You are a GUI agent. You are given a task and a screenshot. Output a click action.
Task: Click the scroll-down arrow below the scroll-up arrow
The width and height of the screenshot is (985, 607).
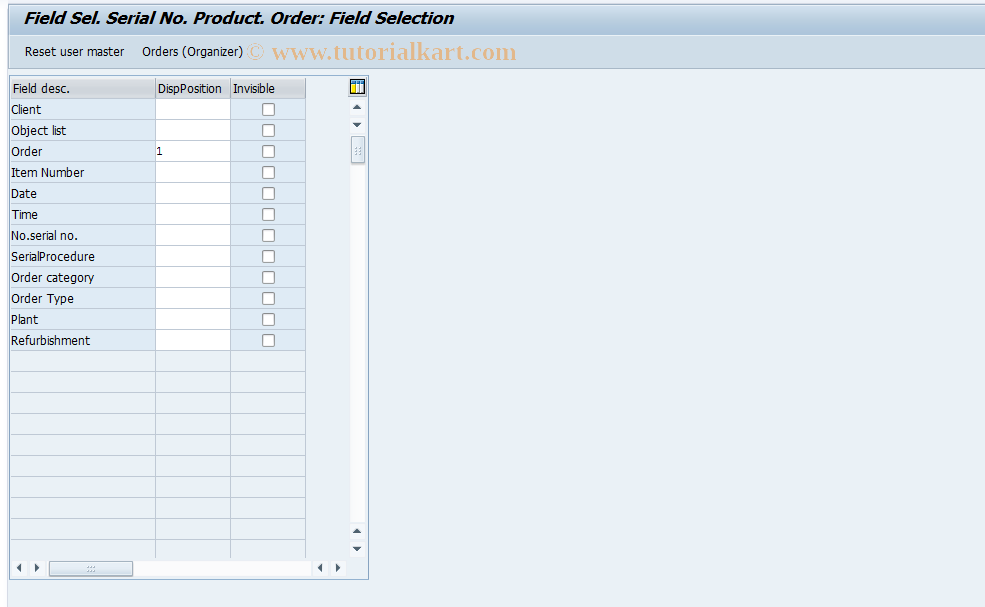[357, 125]
